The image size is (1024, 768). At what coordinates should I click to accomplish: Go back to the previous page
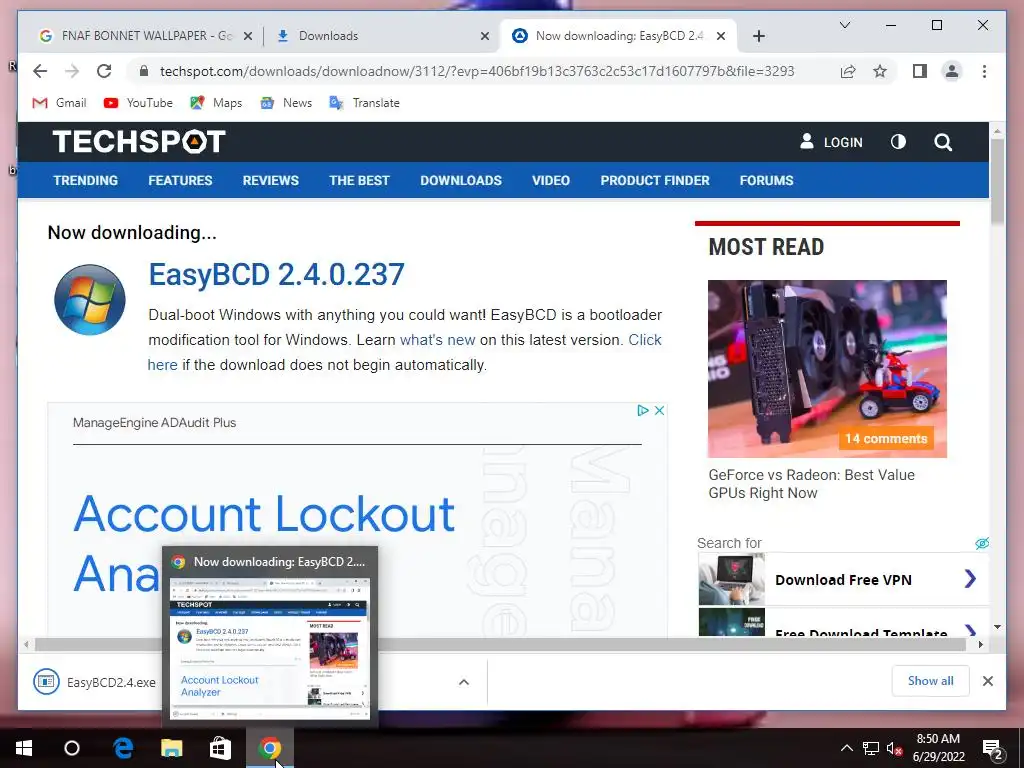(x=40, y=71)
